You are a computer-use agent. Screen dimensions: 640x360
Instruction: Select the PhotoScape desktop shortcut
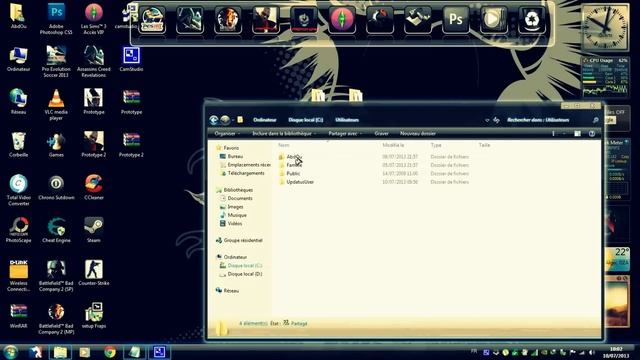point(18,230)
